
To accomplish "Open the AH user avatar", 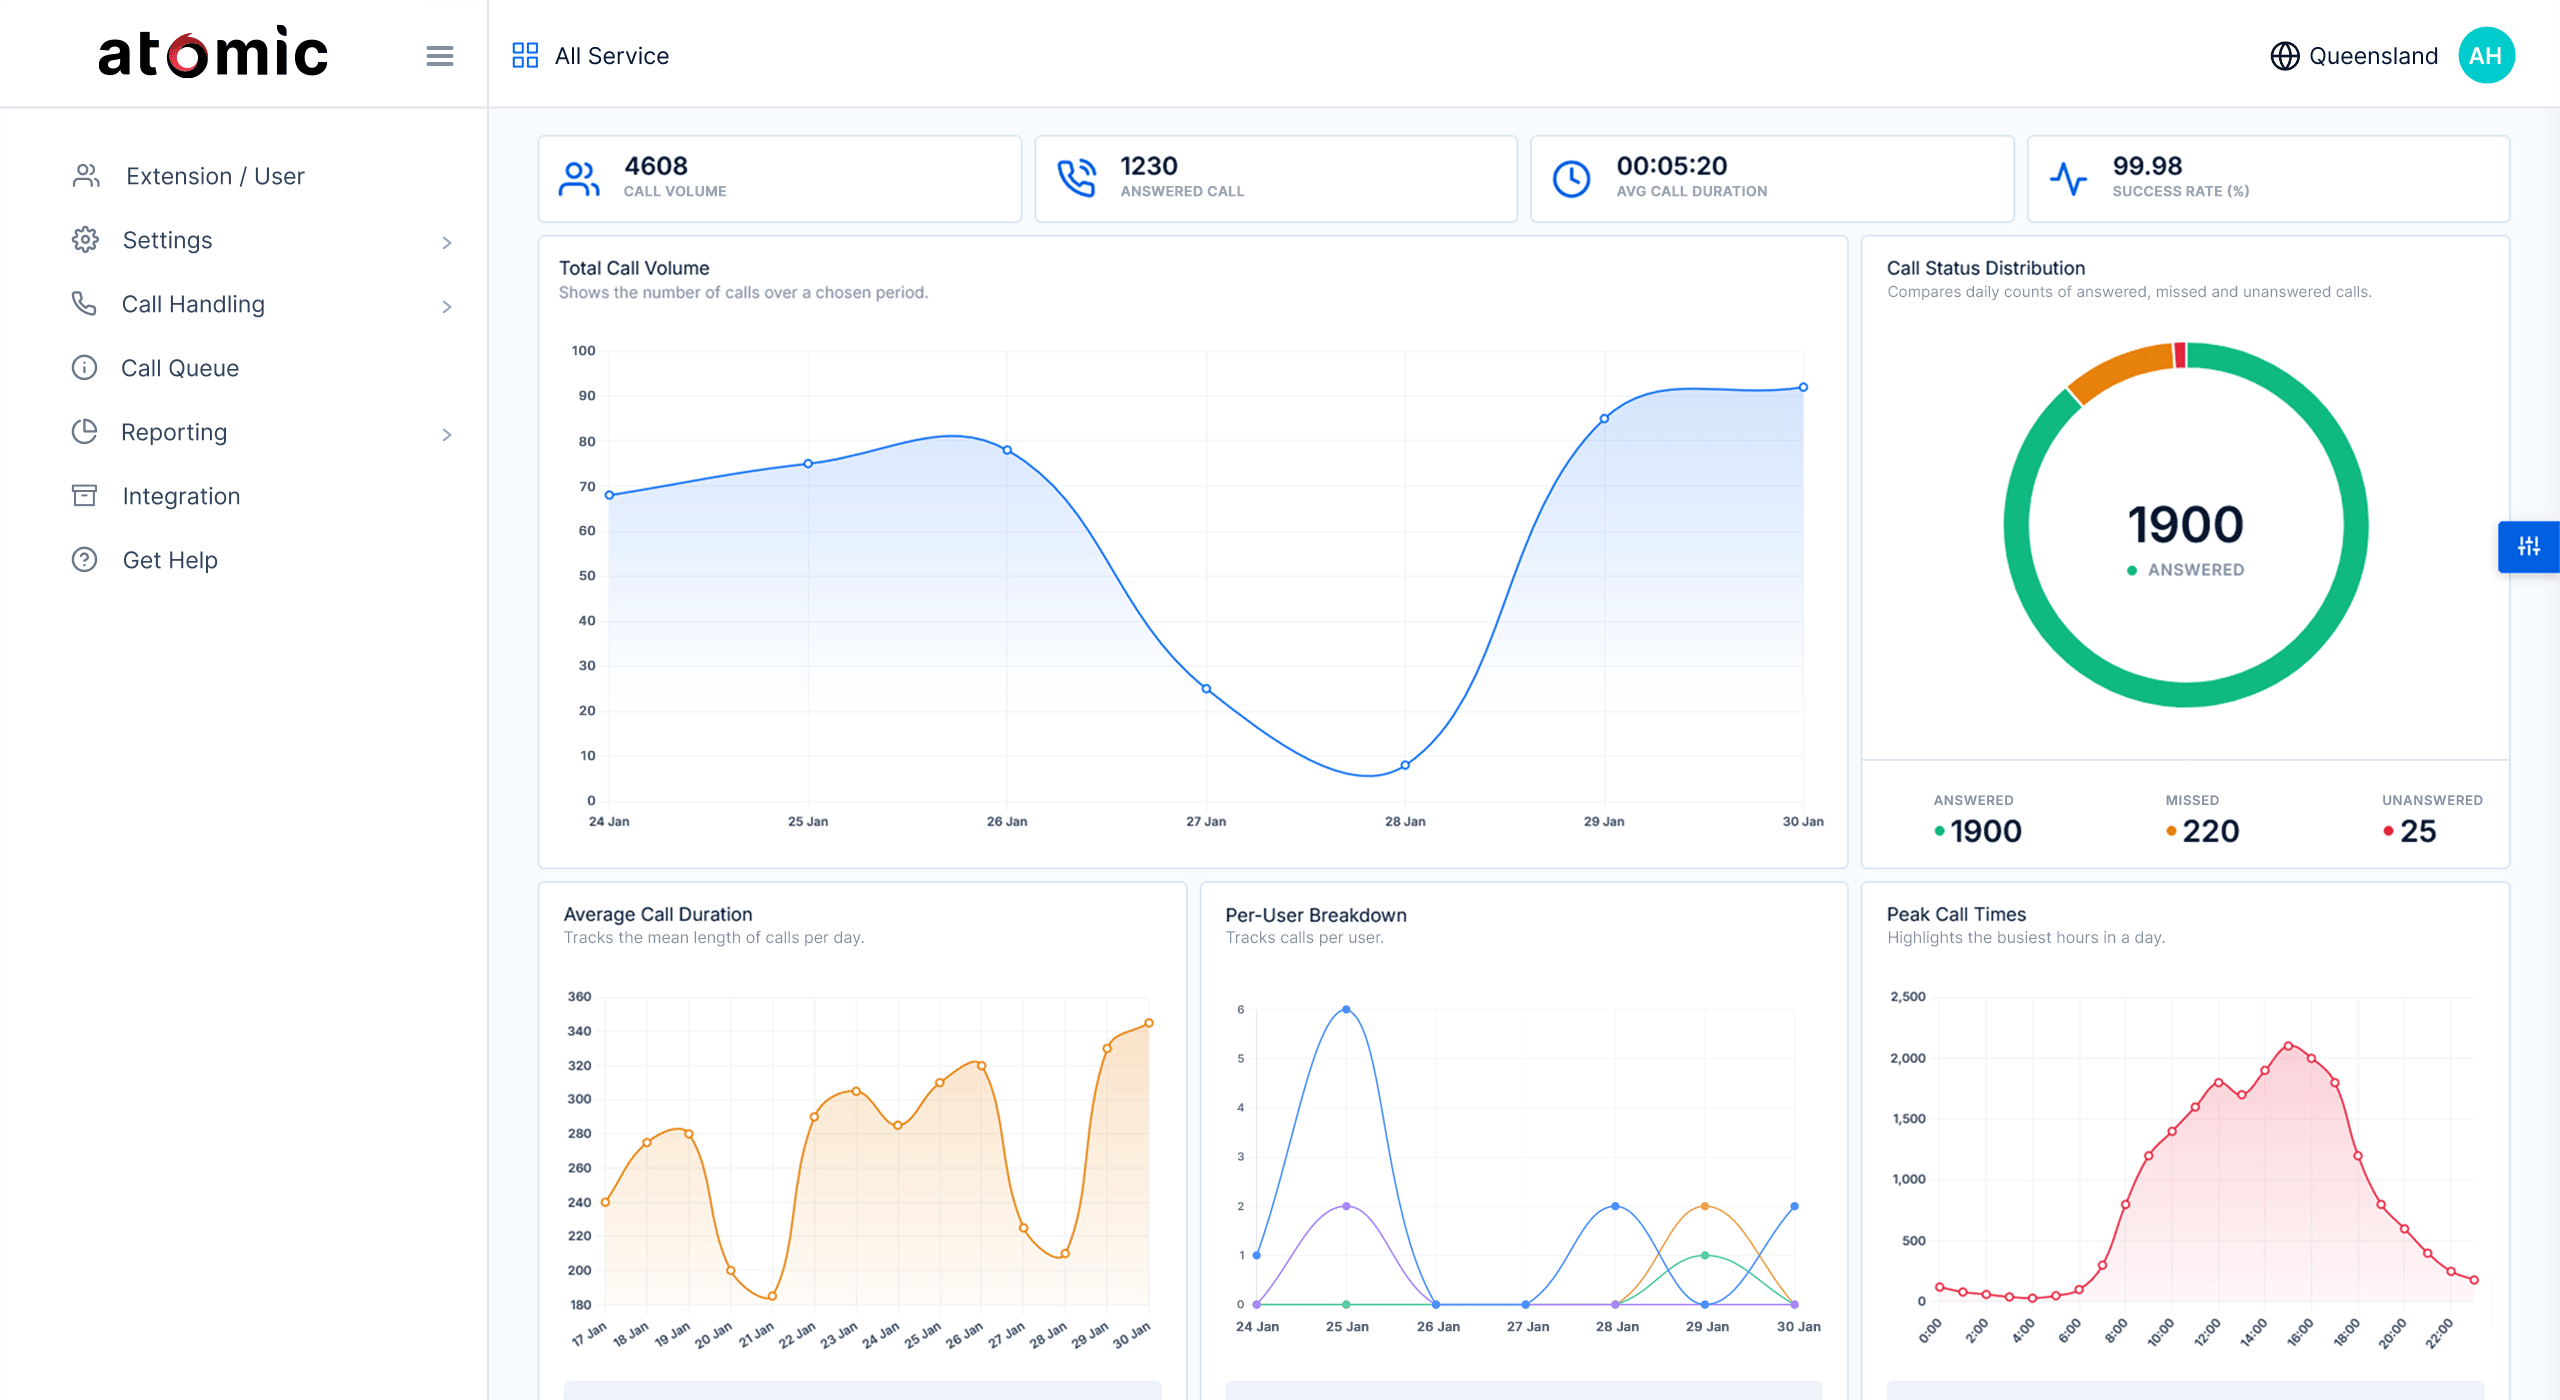I will coord(2485,56).
